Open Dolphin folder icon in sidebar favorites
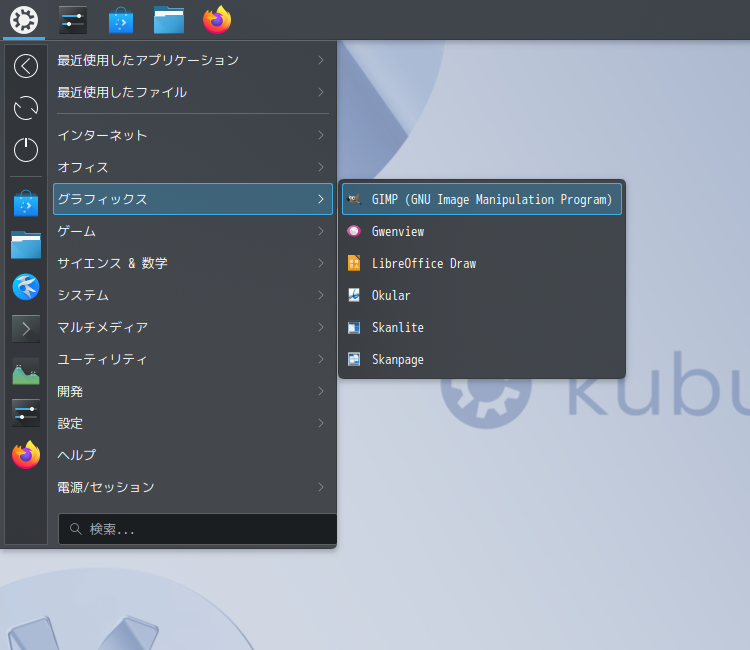Image resolution: width=750 pixels, height=650 pixels. [26, 245]
